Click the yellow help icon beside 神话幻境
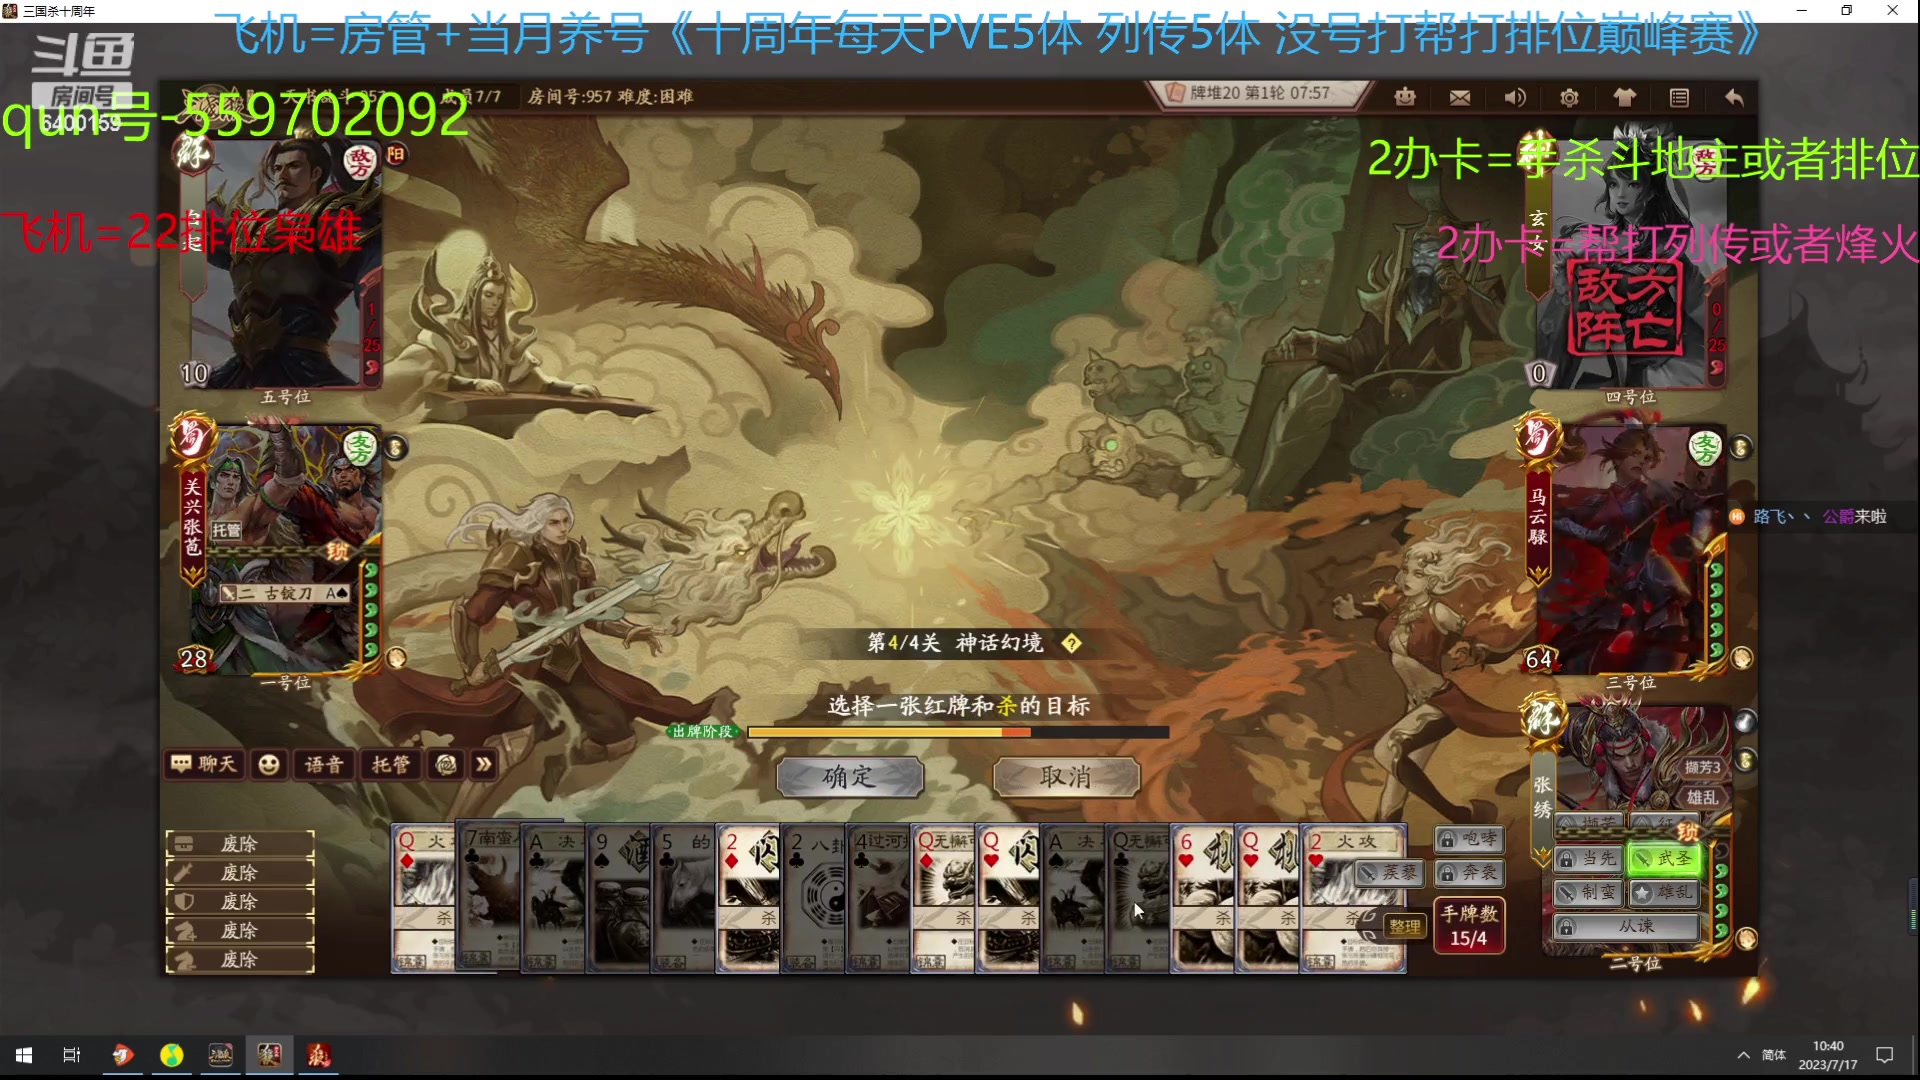1920x1080 pixels. tap(1071, 643)
